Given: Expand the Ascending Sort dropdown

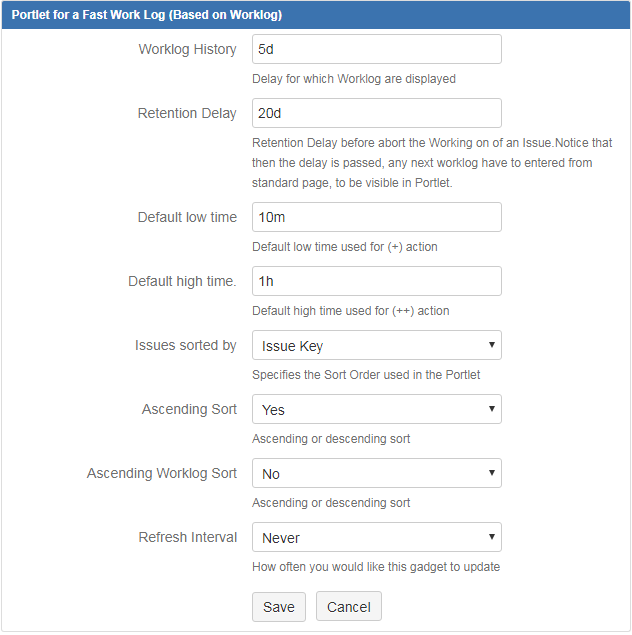Looking at the screenshot, I should [376, 409].
